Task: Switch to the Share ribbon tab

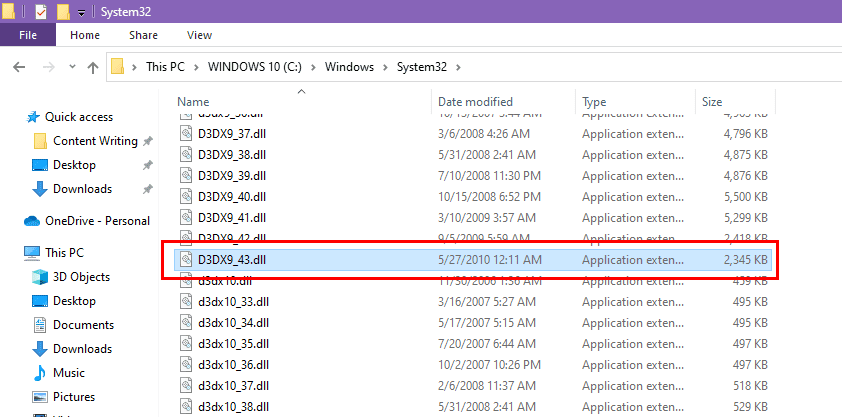Action: [x=143, y=35]
